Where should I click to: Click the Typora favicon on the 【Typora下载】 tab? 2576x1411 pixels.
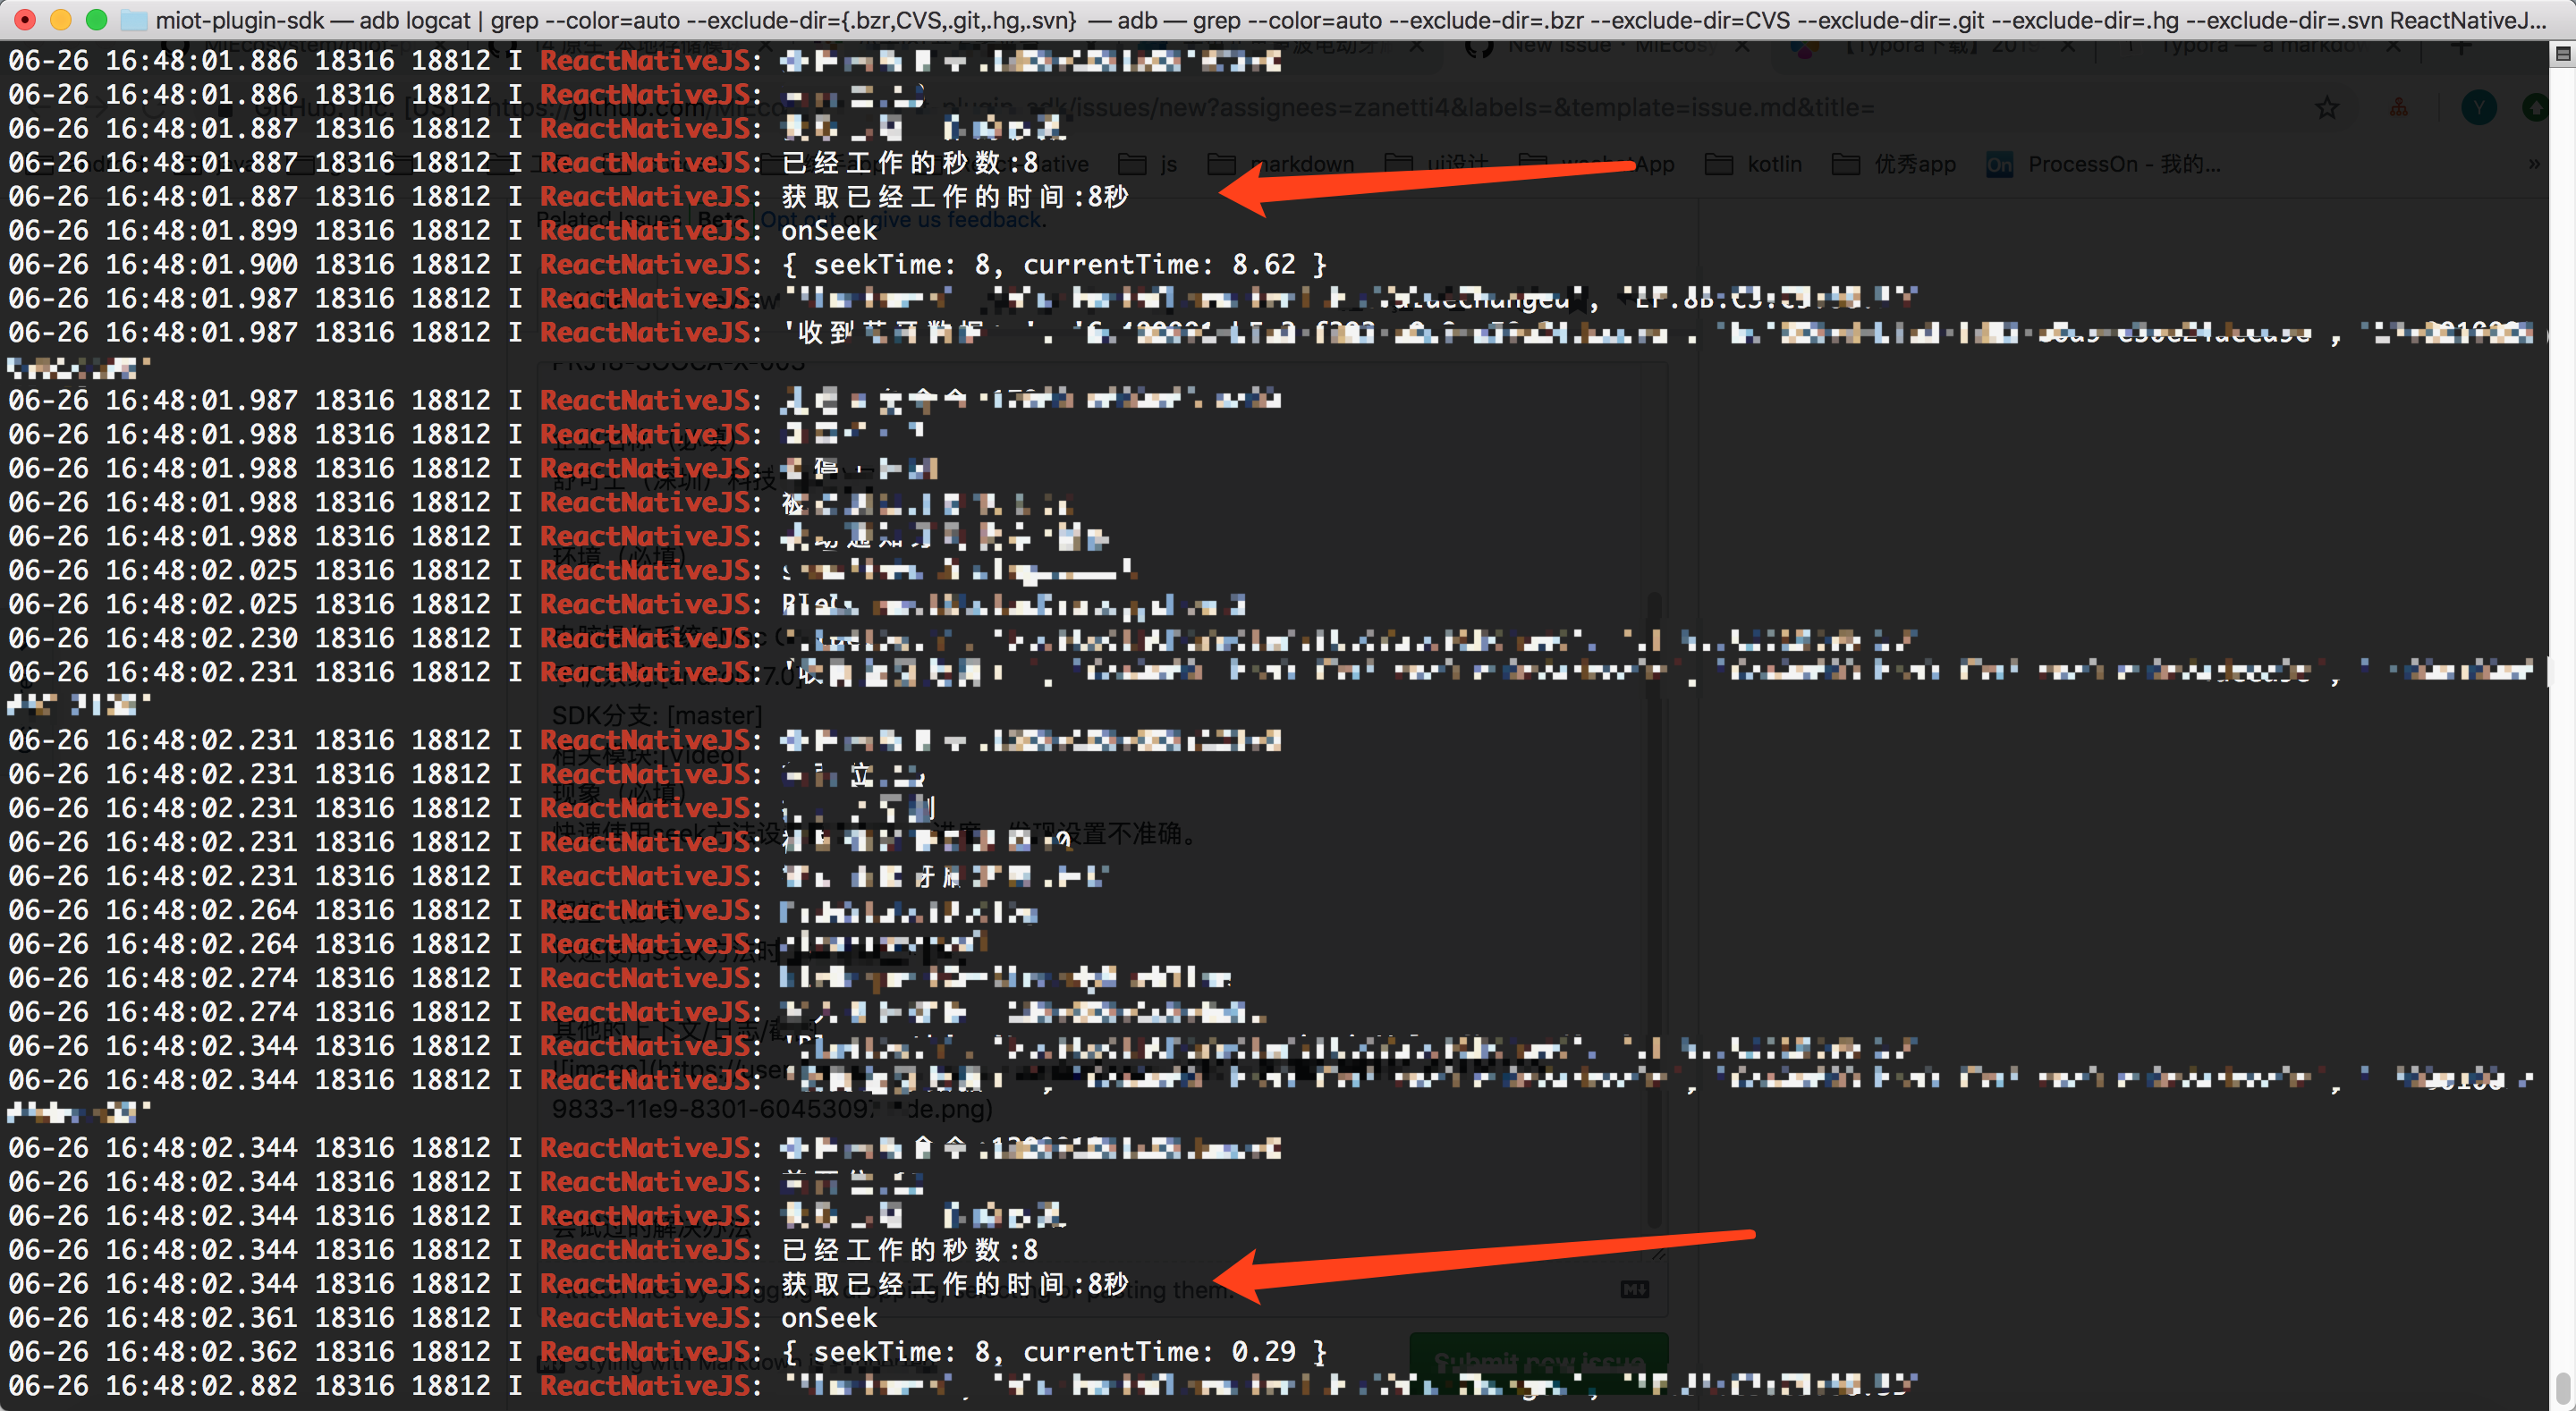click(1806, 47)
